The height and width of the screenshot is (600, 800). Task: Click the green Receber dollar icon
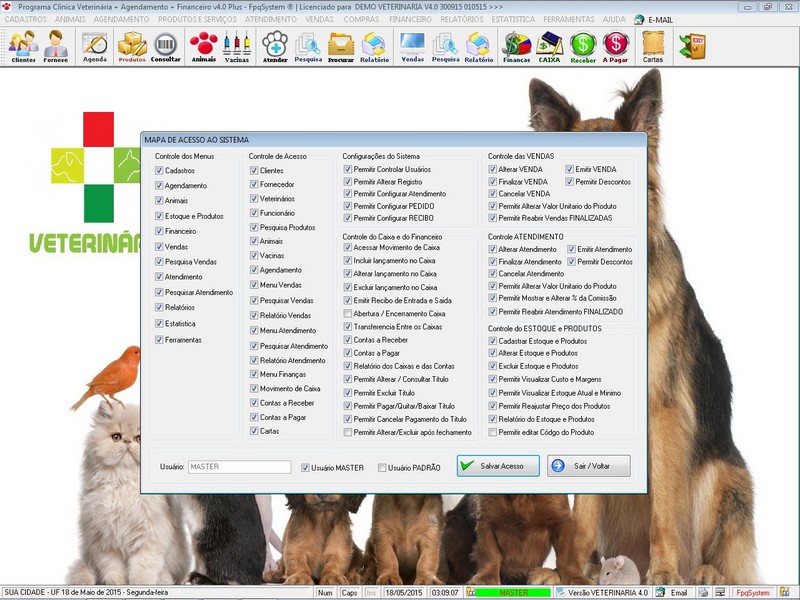pos(583,46)
